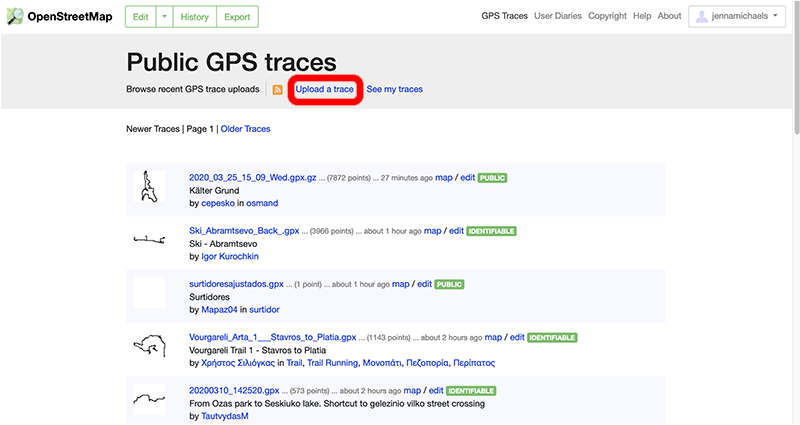Viewport: 800px width, 425px height.
Task: Open User Diaries page
Action: [558, 16]
